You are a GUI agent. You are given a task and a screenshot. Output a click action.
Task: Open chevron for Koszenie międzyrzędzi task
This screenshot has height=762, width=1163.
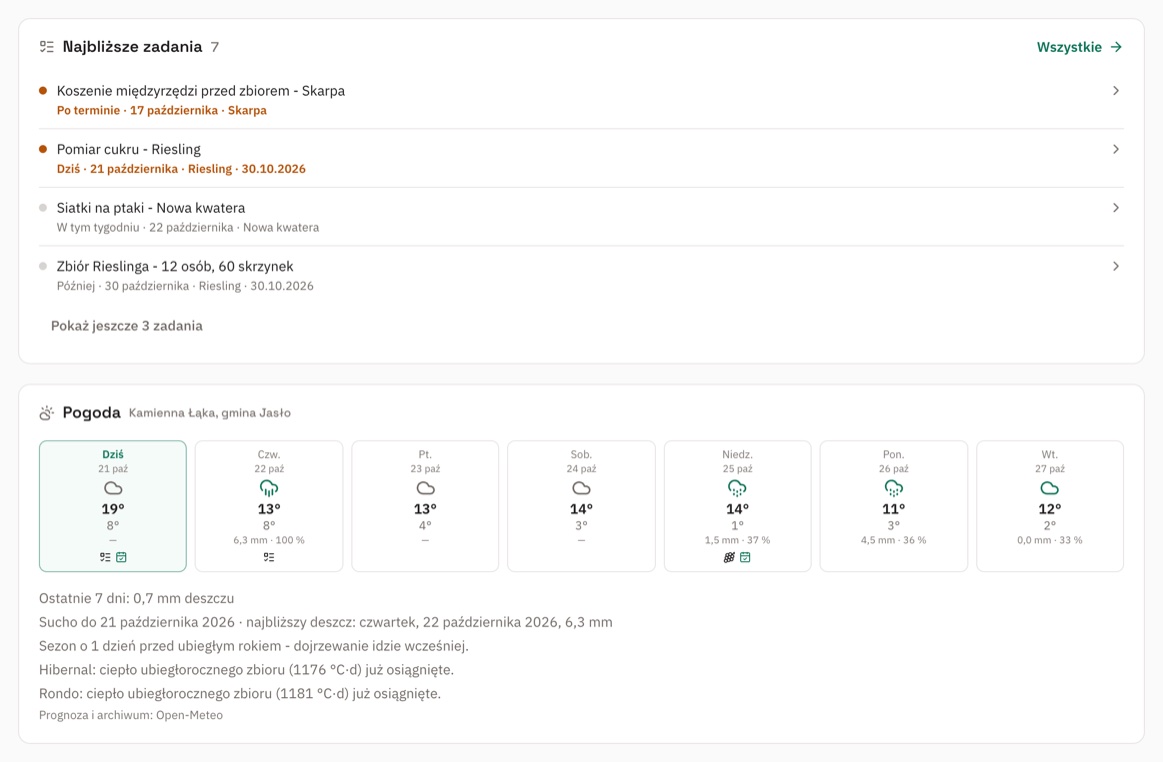point(1116,91)
